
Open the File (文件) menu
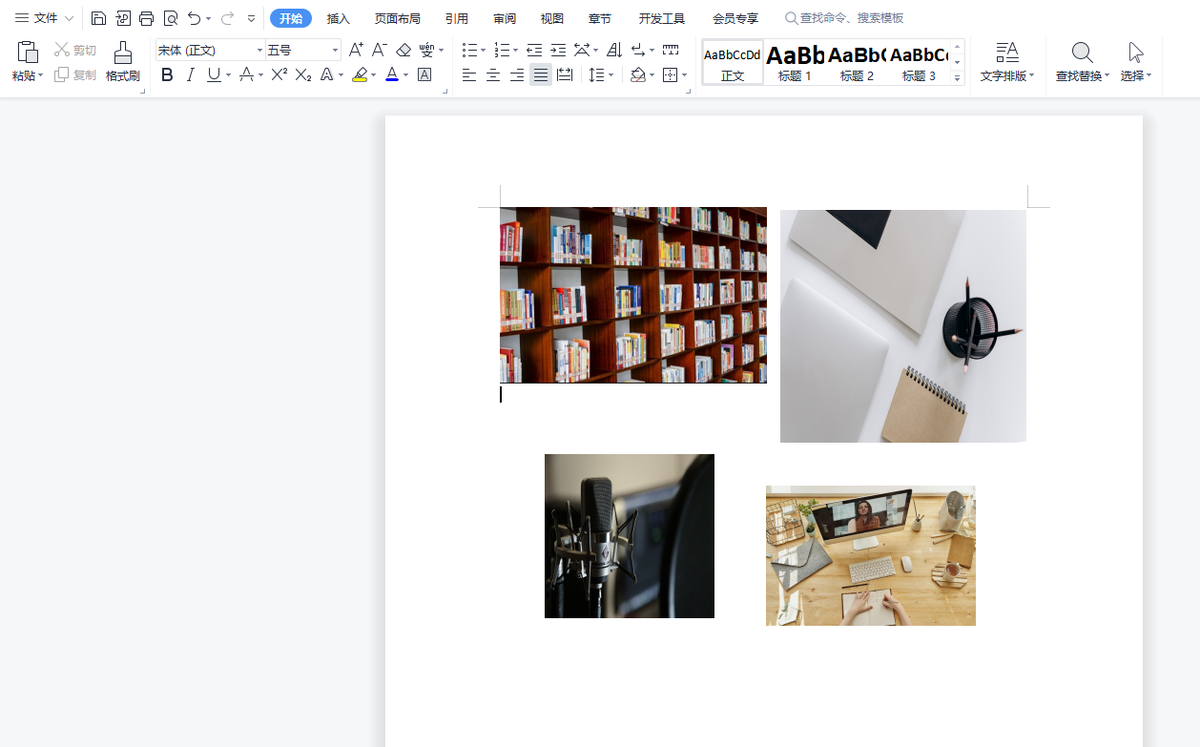[x=45, y=18]
